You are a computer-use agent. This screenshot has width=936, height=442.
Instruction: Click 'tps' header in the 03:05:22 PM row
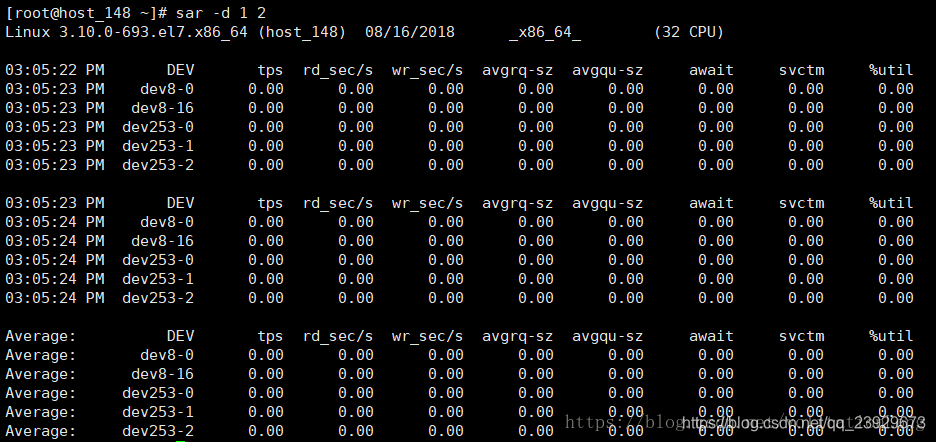coord(270,70)
